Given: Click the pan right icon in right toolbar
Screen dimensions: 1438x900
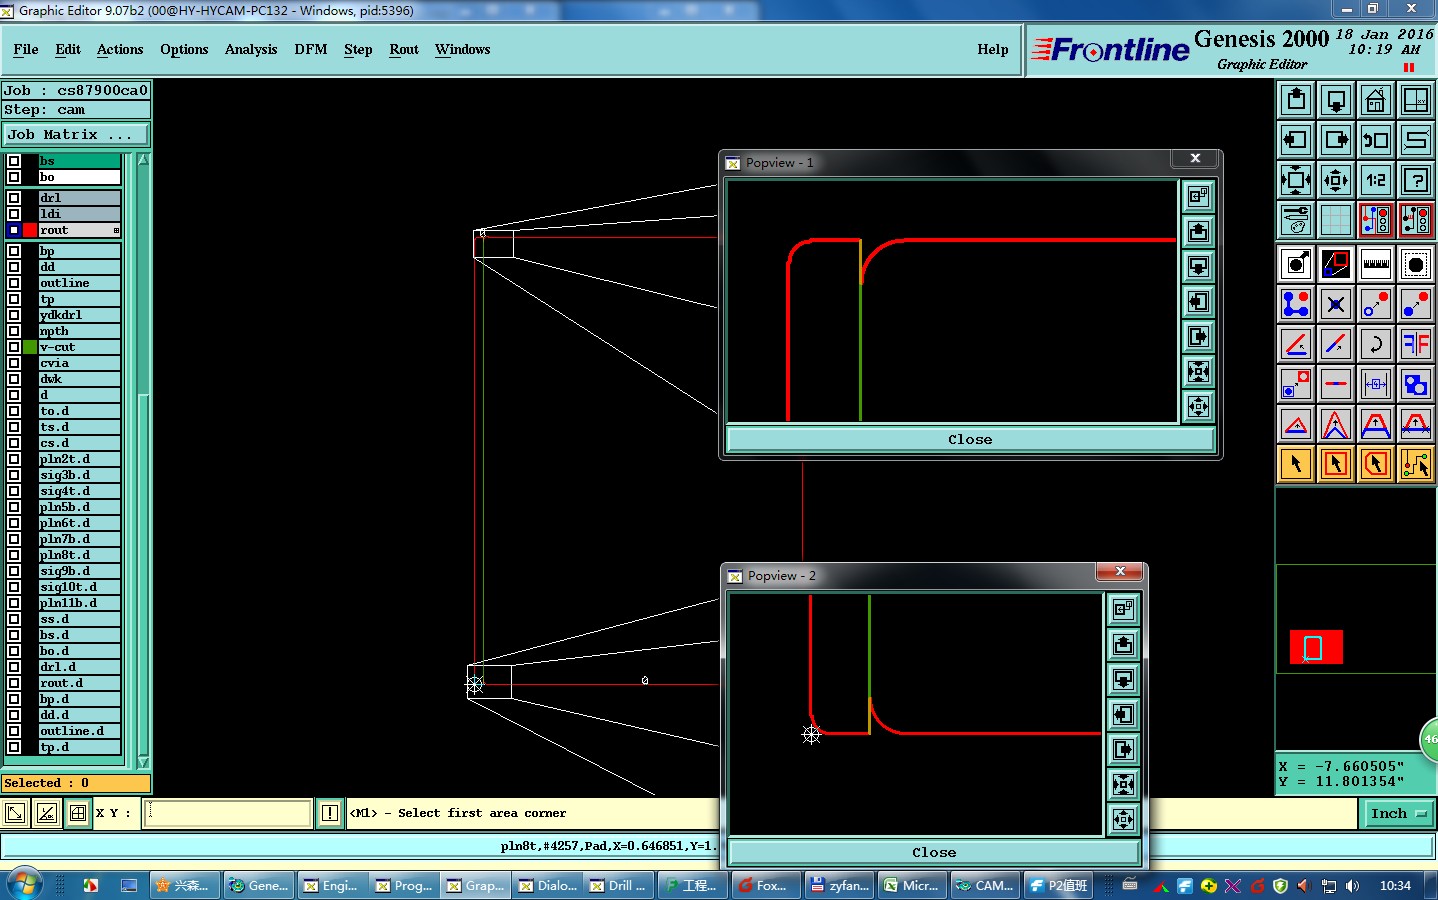Looking at the screenshot, I should [1336, 140].
